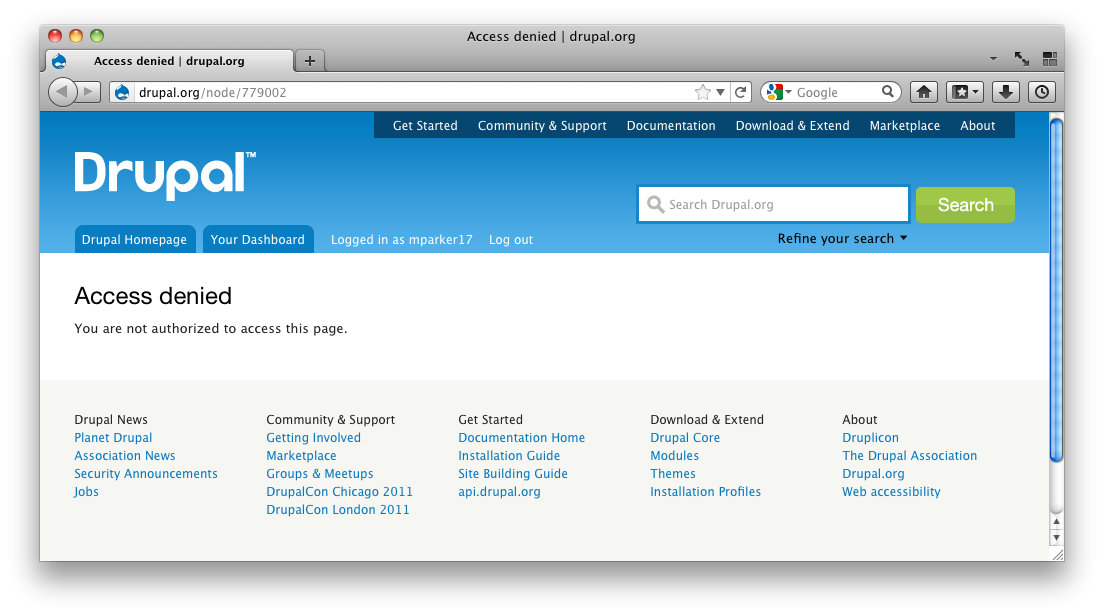Open the Refine your search dropdown

pos(841,238)
